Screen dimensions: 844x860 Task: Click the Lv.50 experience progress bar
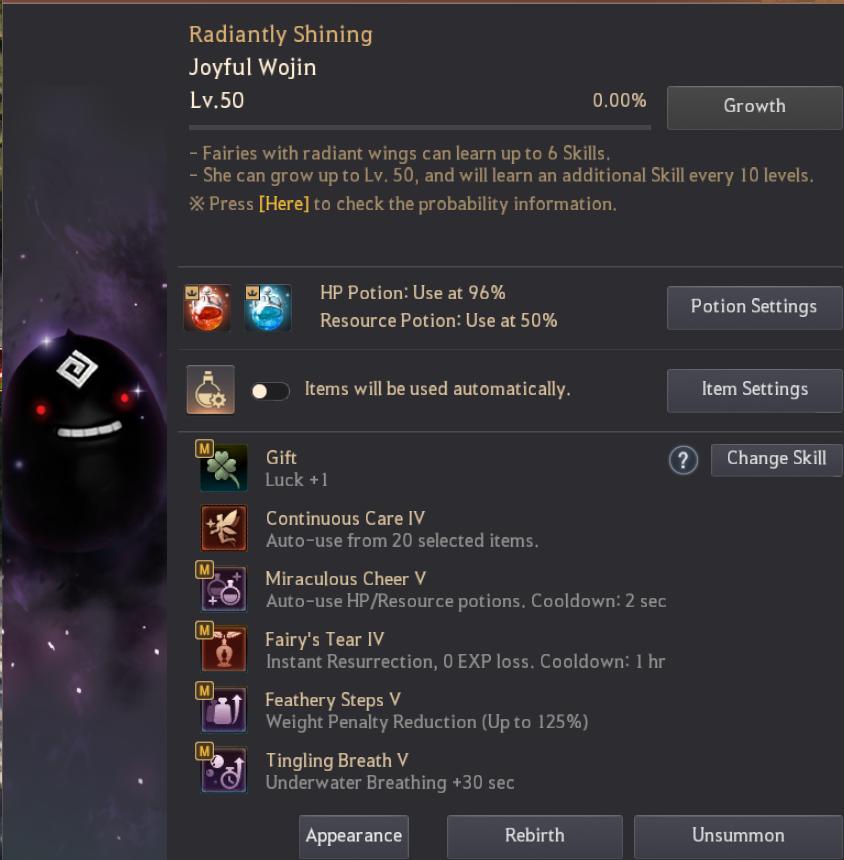420,127
